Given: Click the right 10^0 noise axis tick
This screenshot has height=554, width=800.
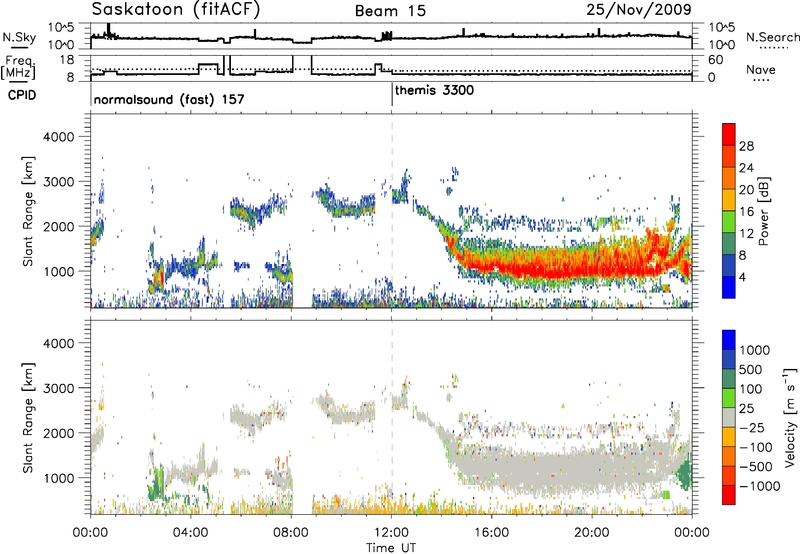Looking at the screenshot, I should pyautogui.click(x=721, y=45).
